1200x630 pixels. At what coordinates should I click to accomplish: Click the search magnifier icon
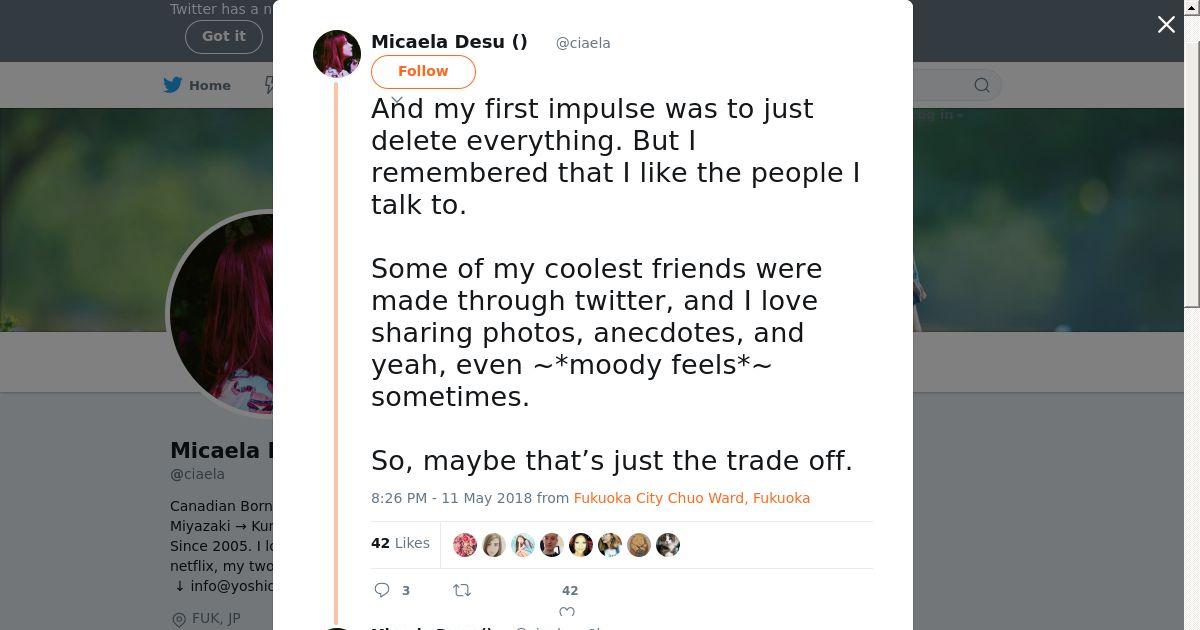tap(982, 85)
